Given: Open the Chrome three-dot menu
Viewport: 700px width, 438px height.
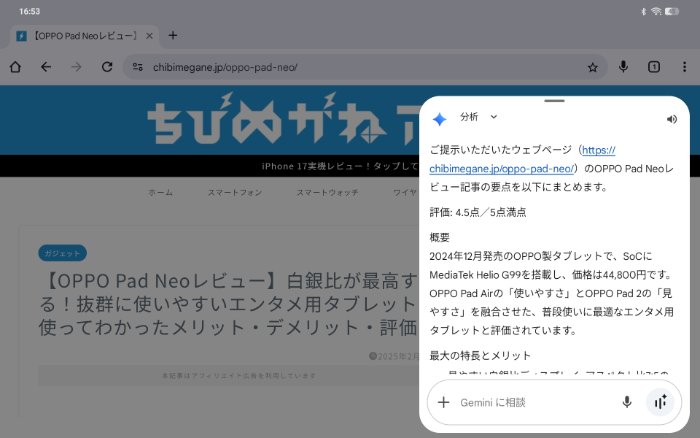Looking at the screenshot, I should [x=683, y=67].
